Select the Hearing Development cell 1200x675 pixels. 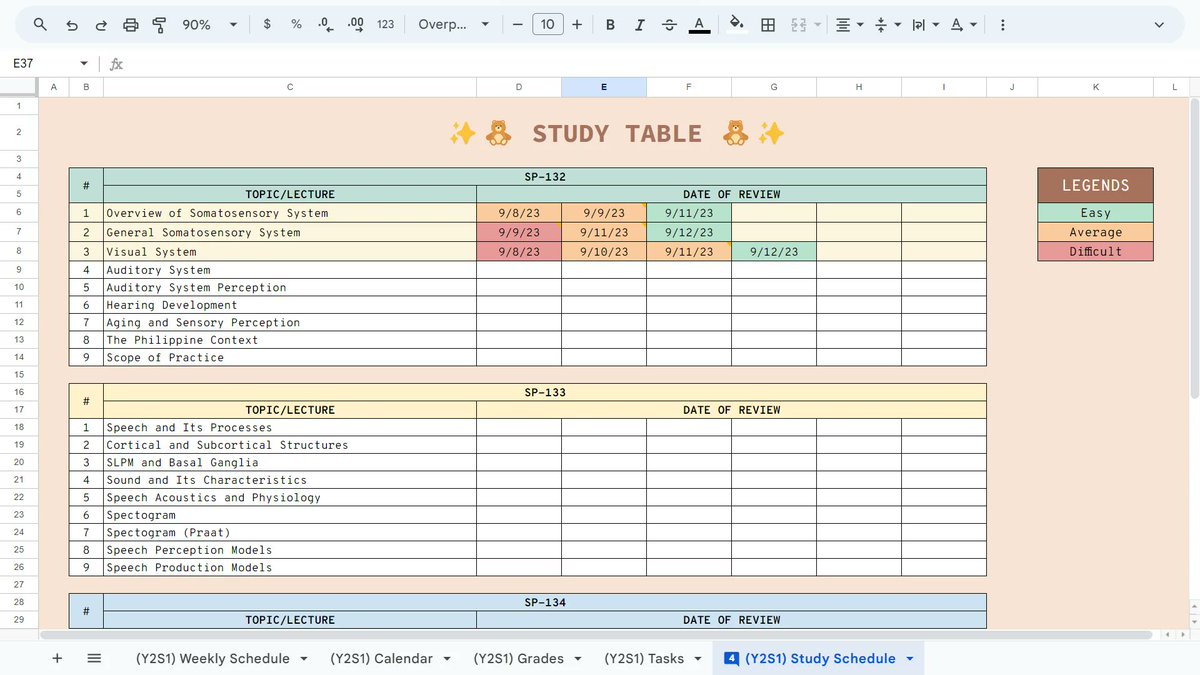tap(290, 305)
